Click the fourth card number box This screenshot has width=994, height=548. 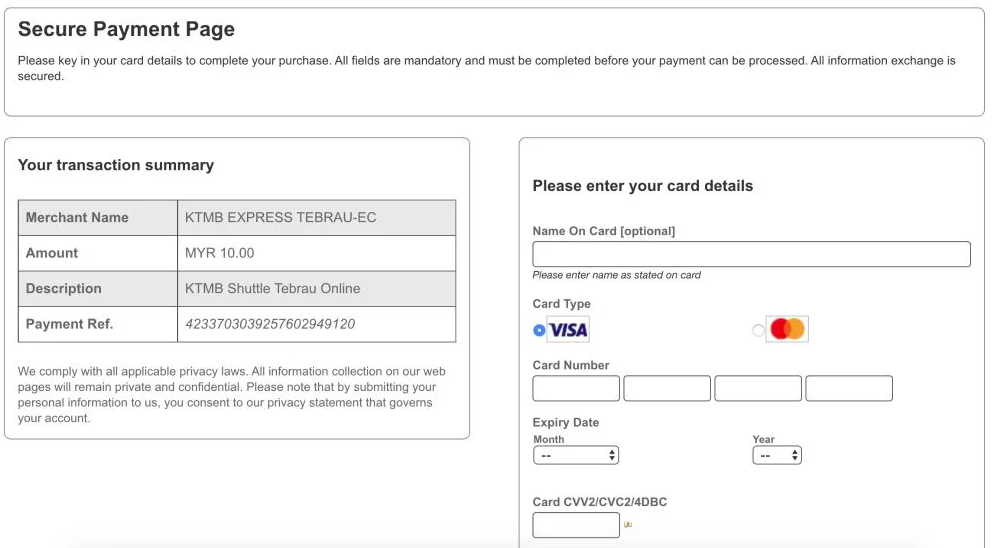pos(849,388)
